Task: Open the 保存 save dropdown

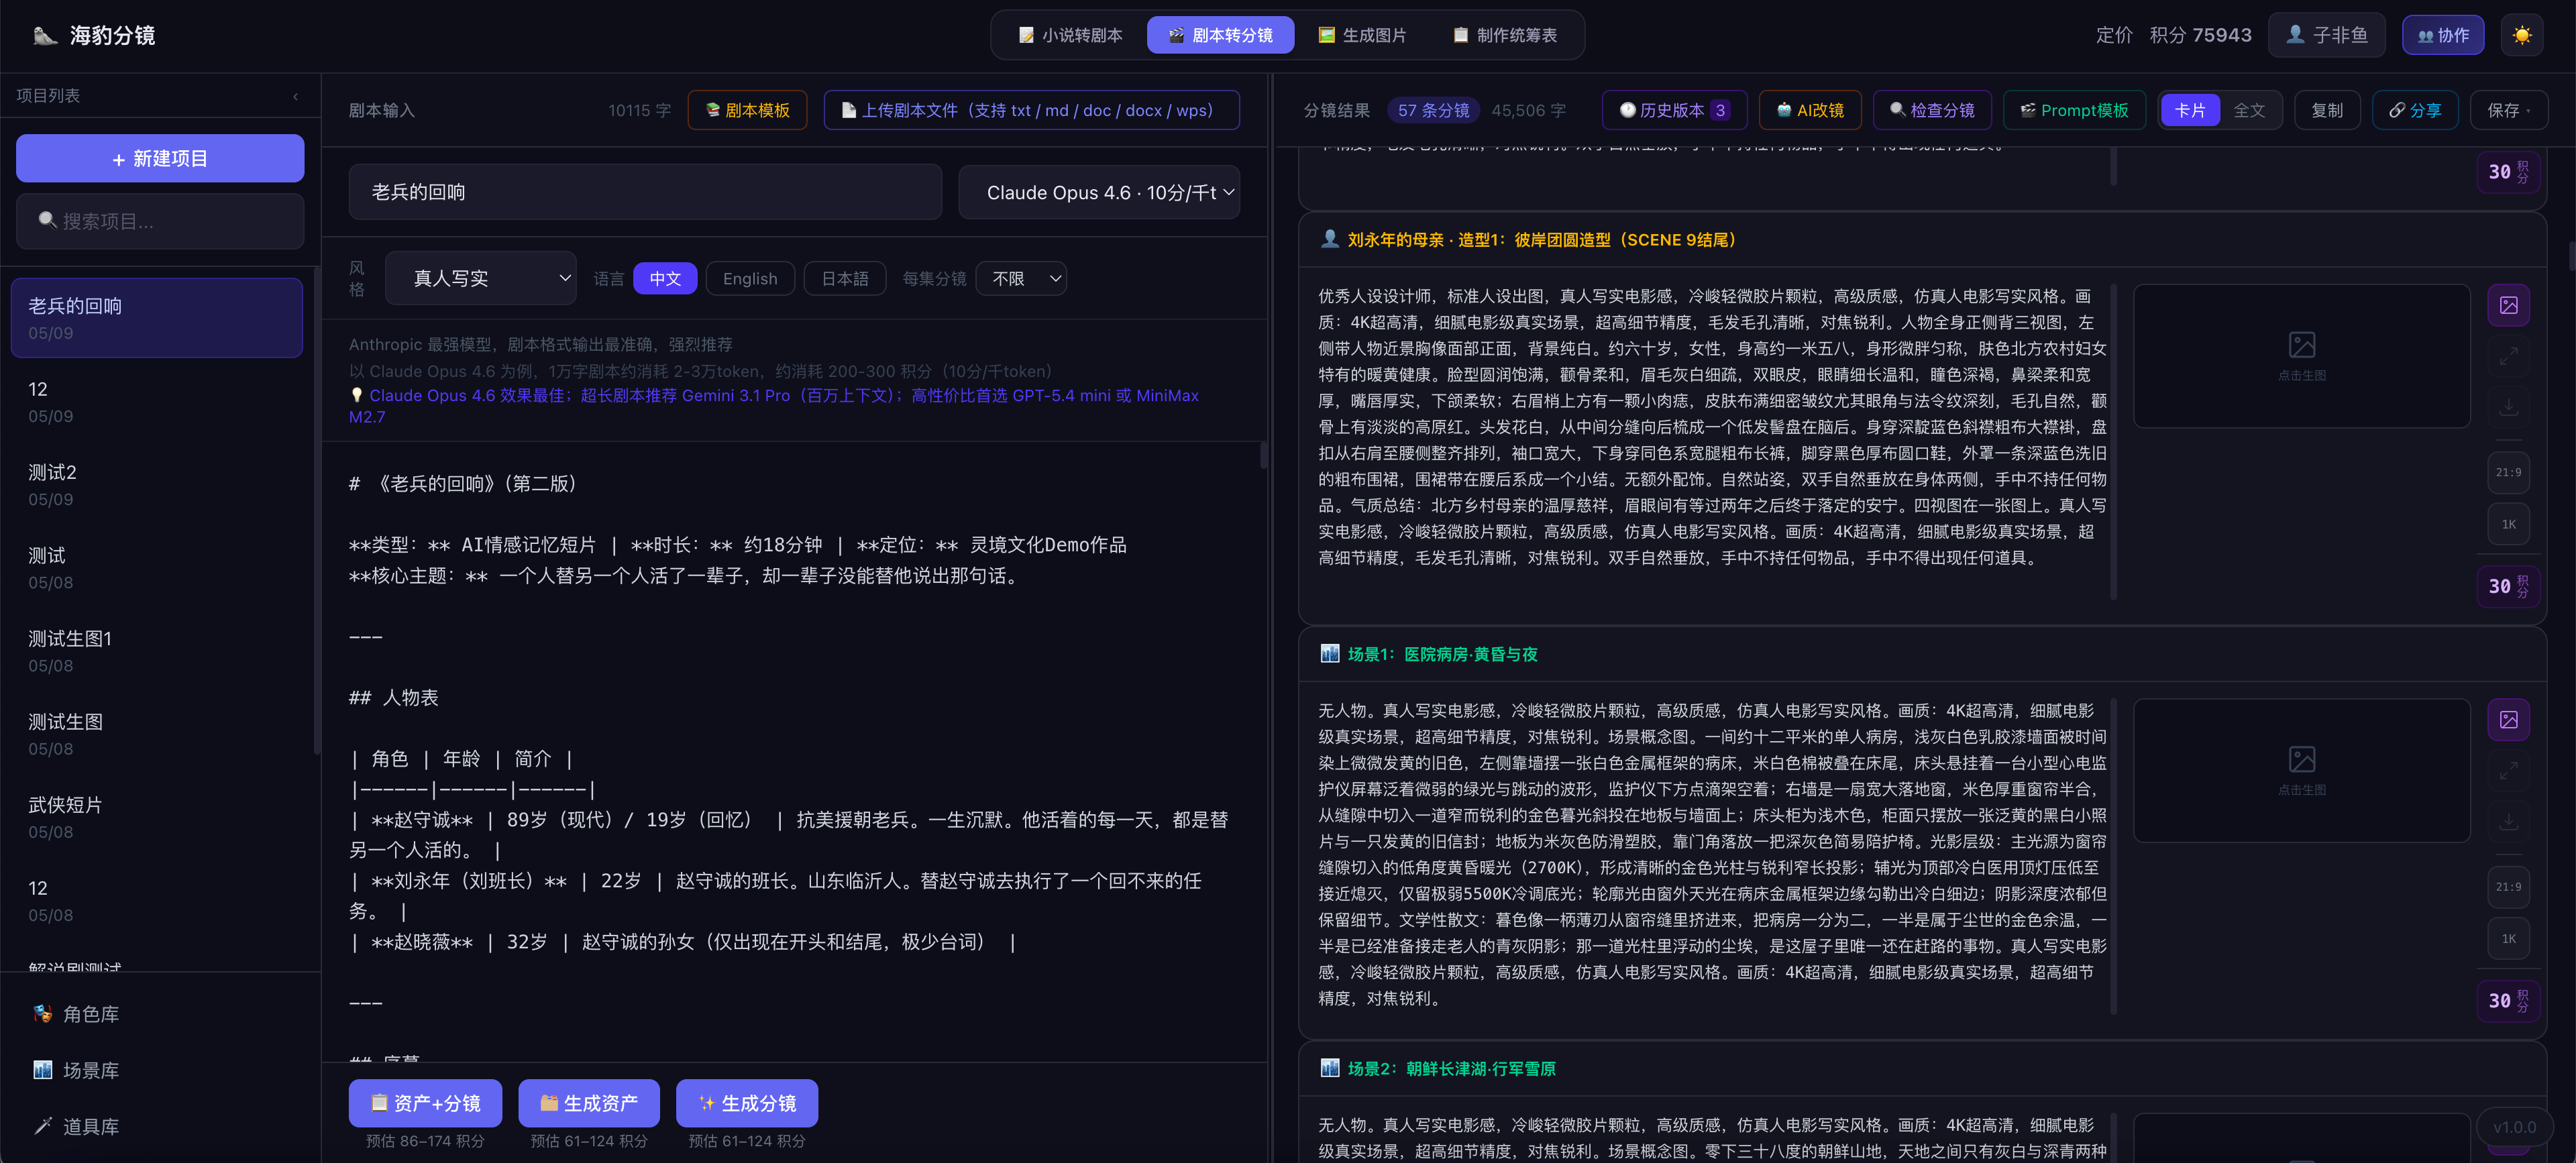Action: tap(2508, 110)
